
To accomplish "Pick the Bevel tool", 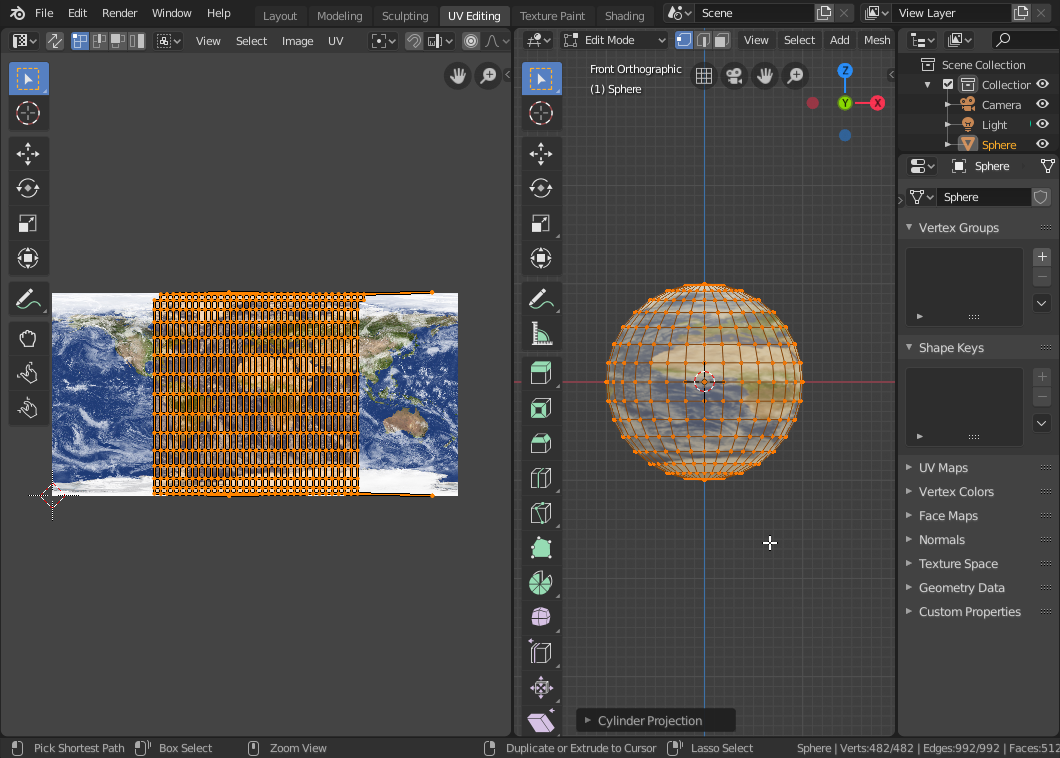I will [540, 443].
